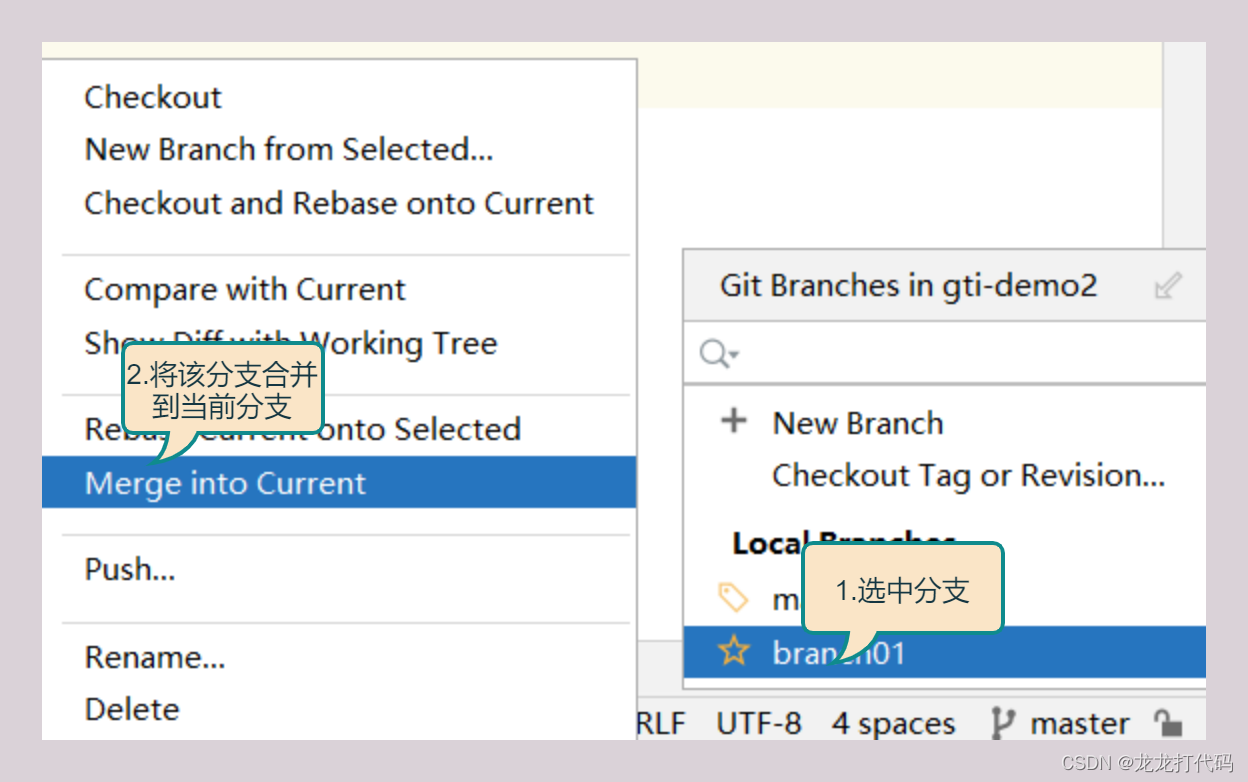The width and height of the screenshot is (1248, 782).
Task: Select the branch01 local branch
Action: [945, 653]
